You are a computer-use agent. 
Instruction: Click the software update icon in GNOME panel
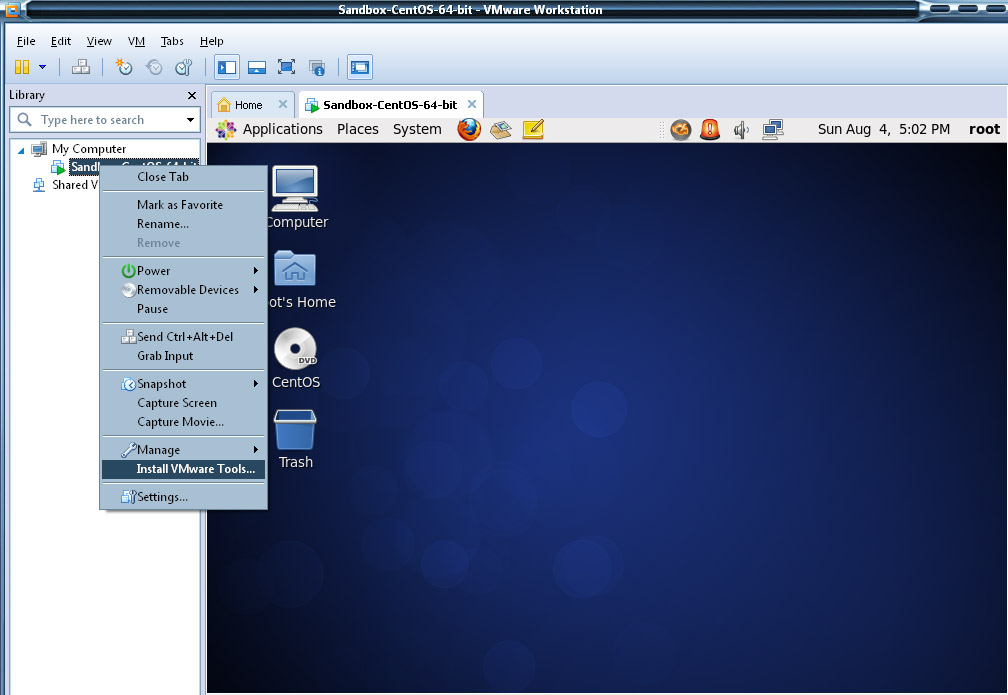click(x=680, y=130)
